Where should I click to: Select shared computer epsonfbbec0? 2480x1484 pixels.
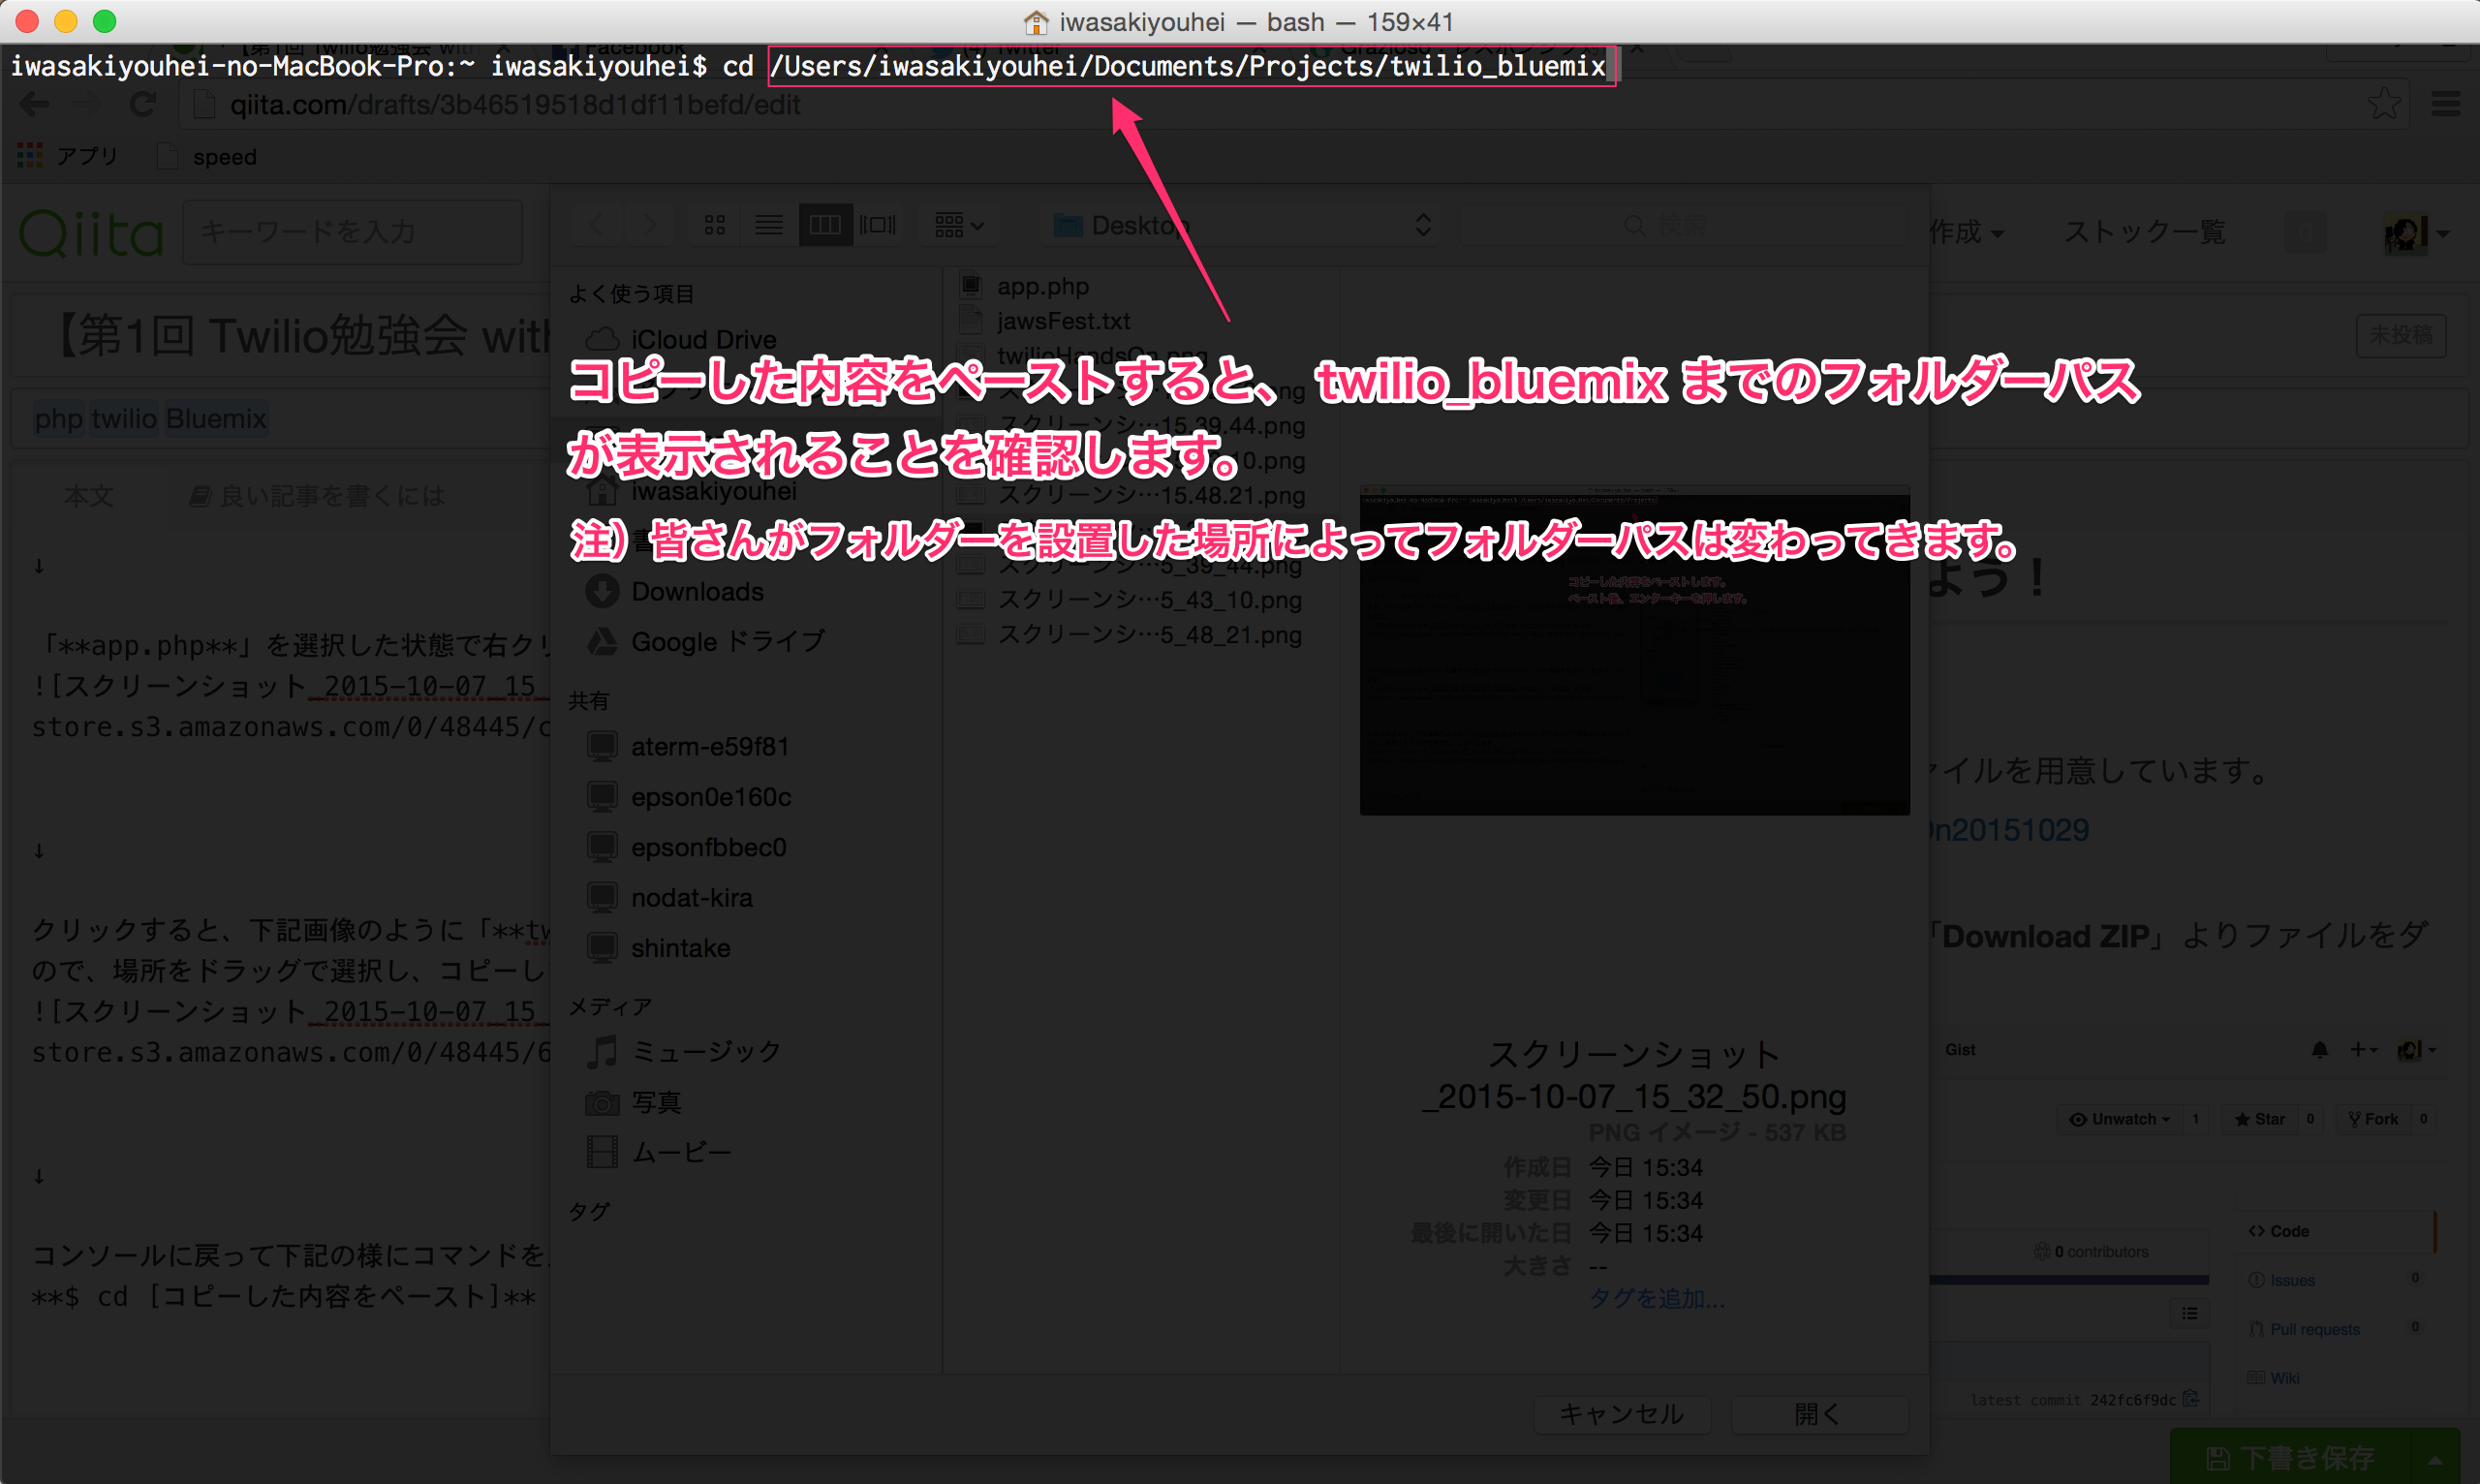(687, 847)
